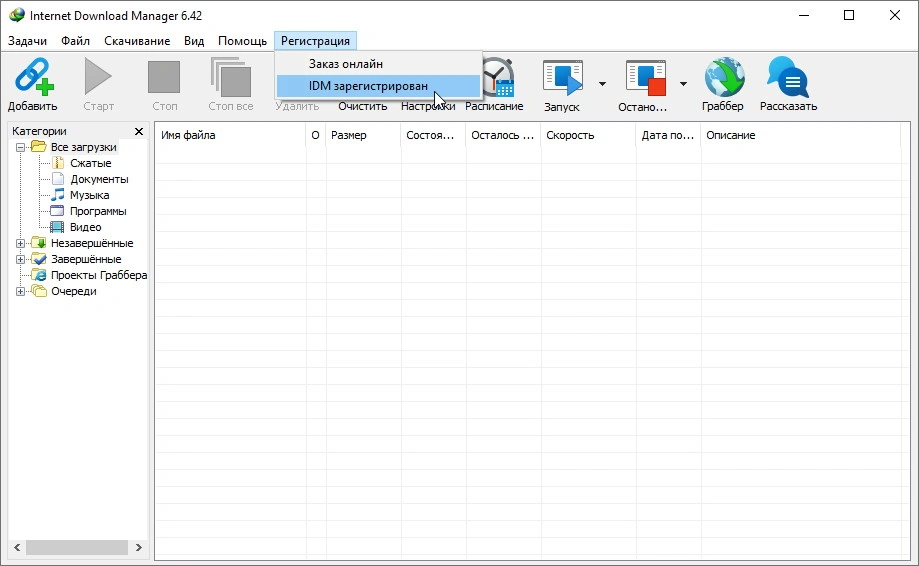Select the Все загрузки category

tap(83, 147)
